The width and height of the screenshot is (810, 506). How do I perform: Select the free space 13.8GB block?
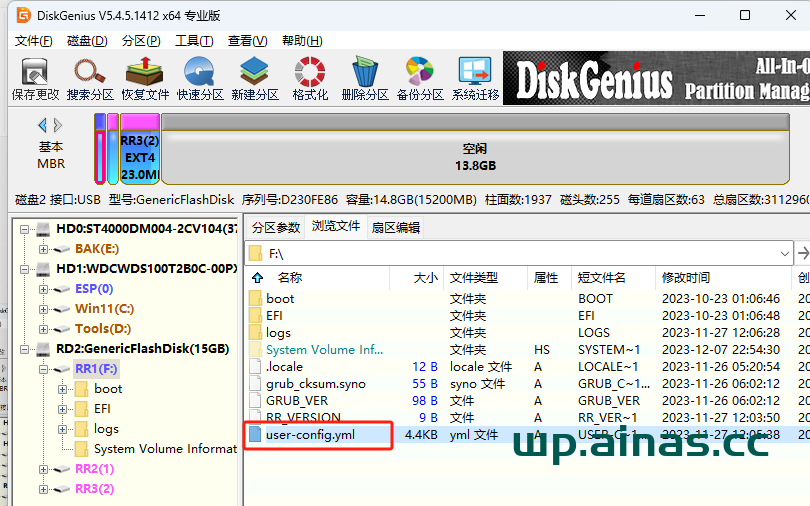(475, 149)
